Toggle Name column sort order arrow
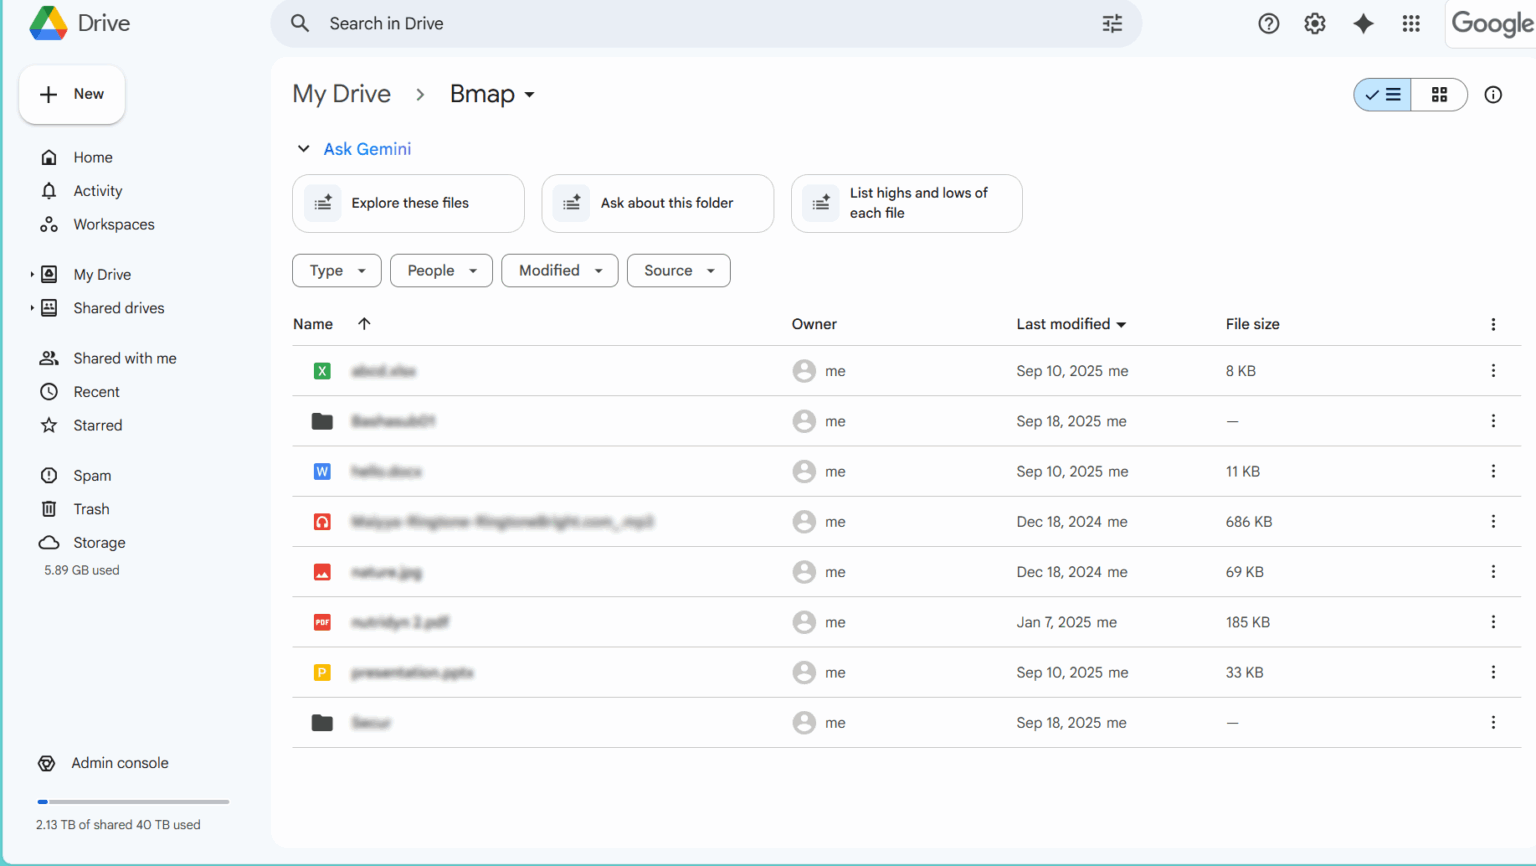Screen dimensions: 1536x866 364,324
